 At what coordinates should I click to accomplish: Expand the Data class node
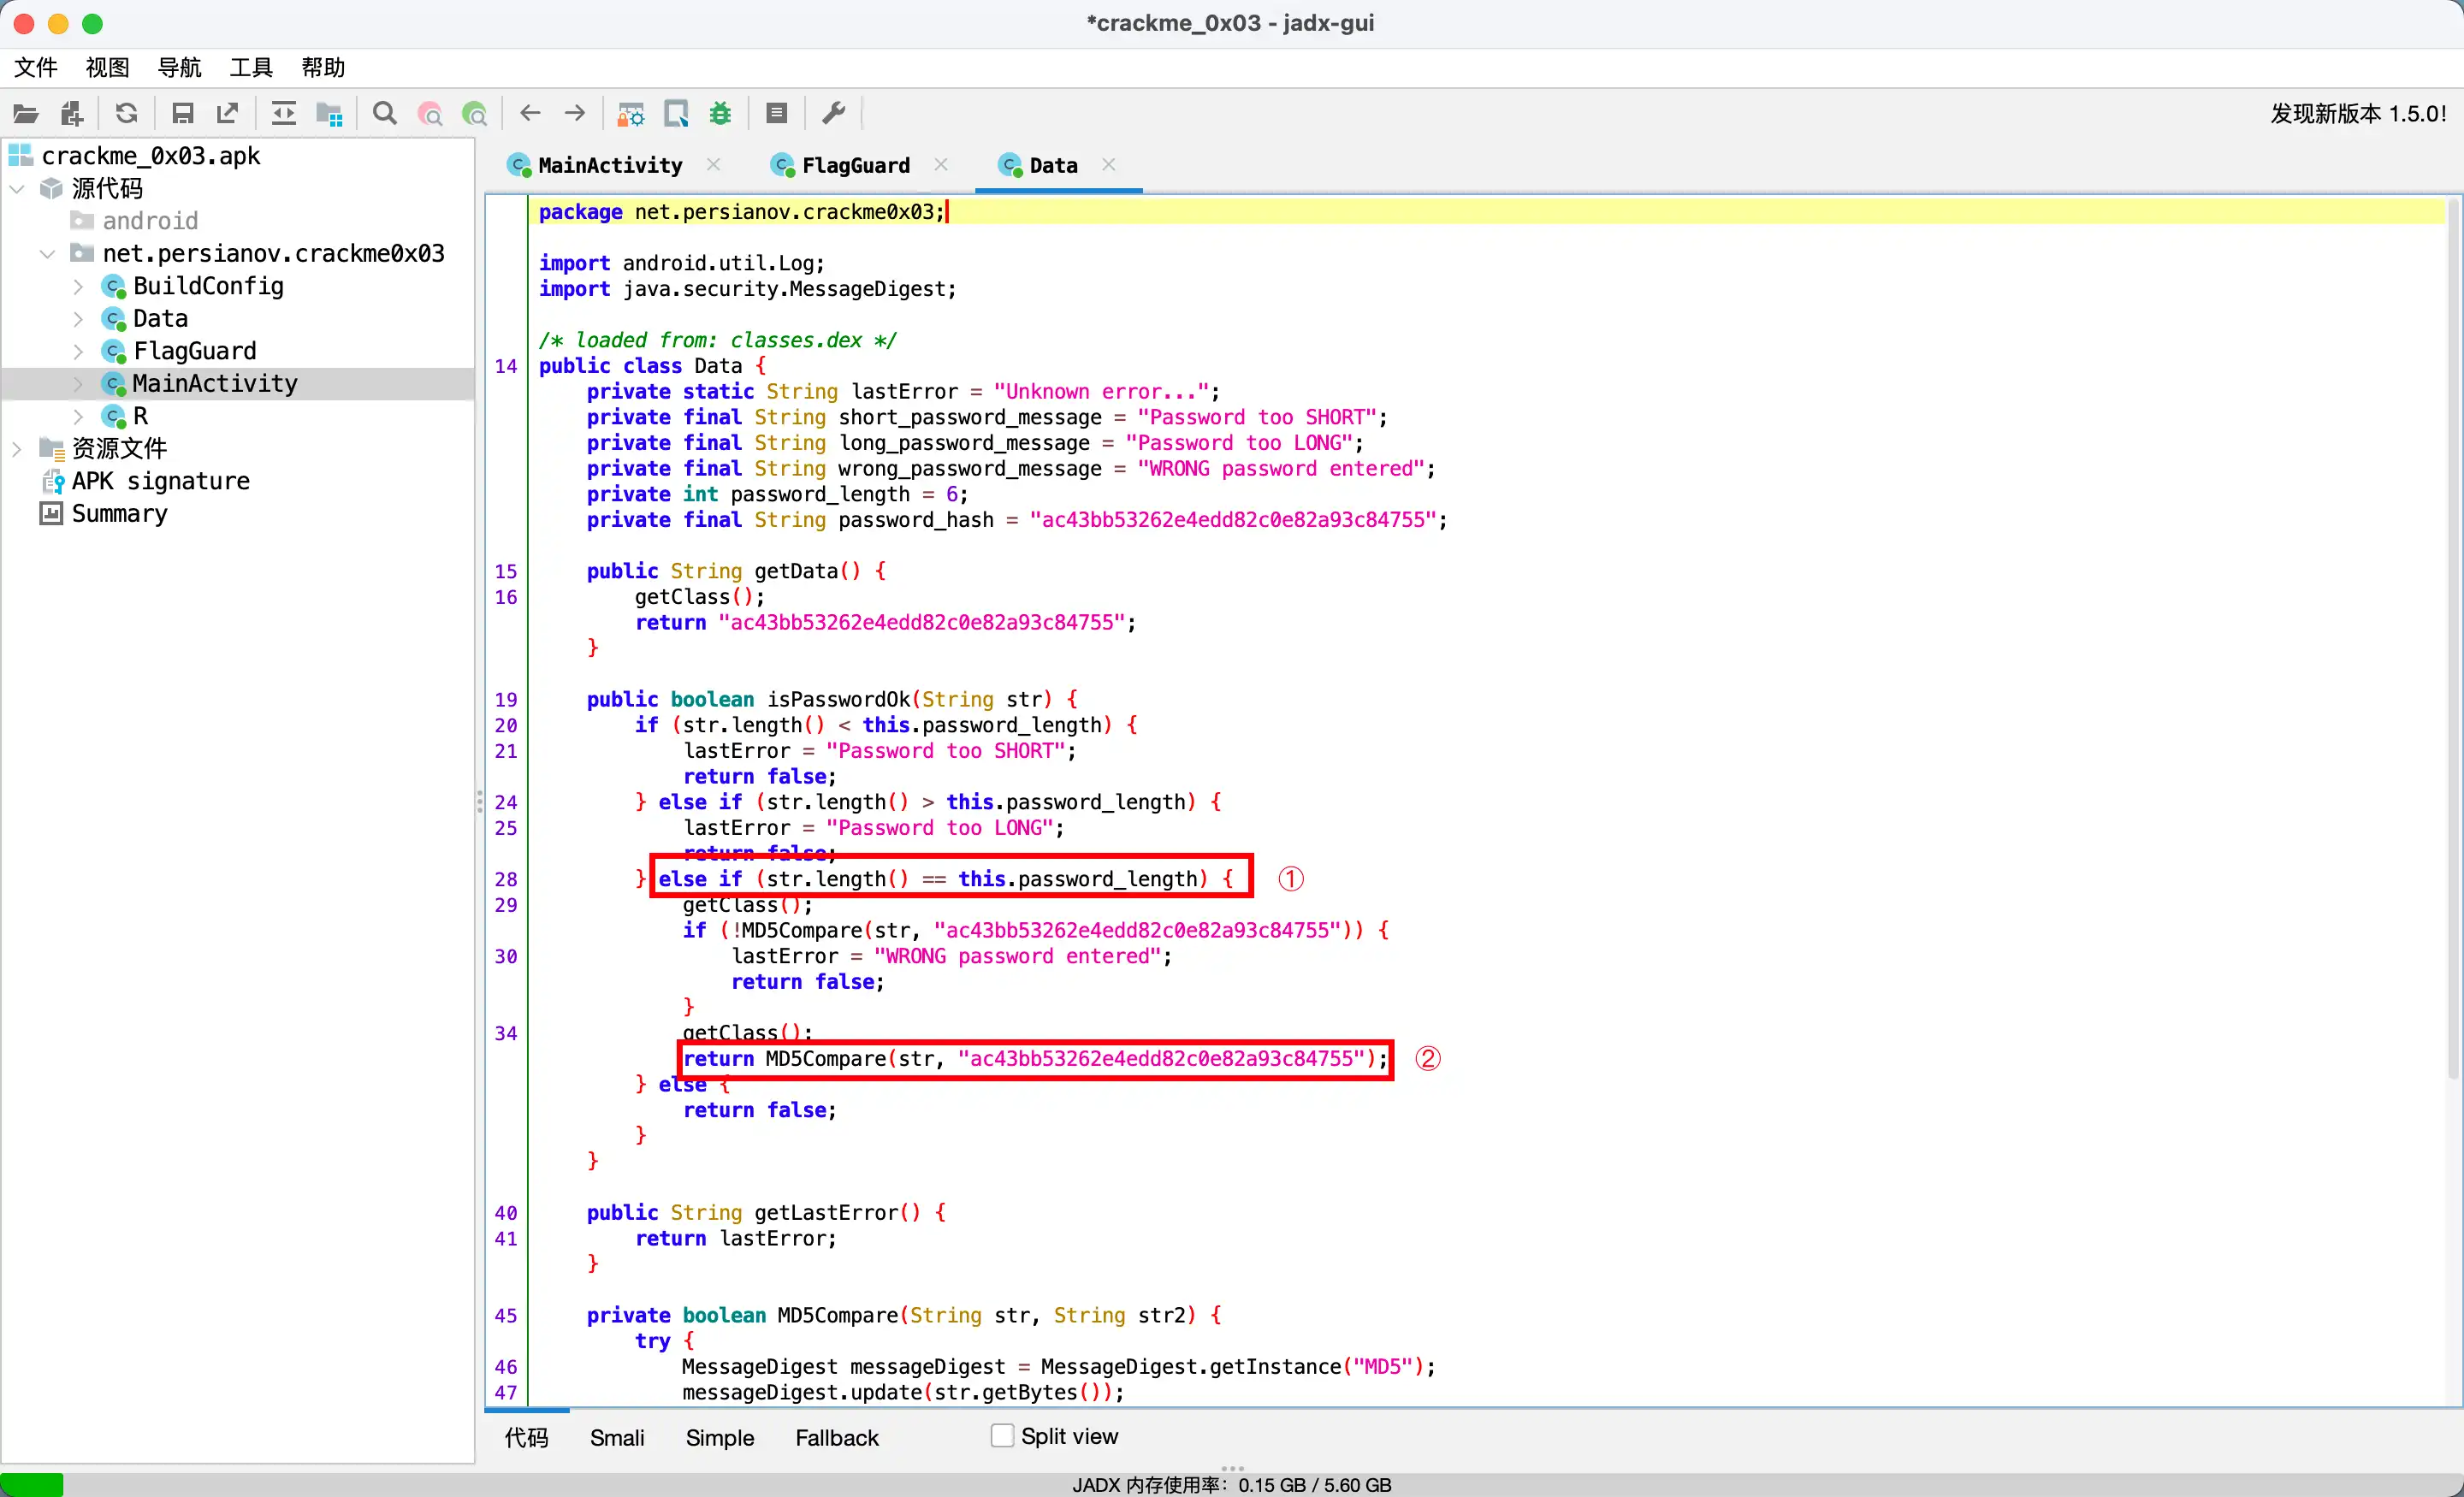pos(78,318)
